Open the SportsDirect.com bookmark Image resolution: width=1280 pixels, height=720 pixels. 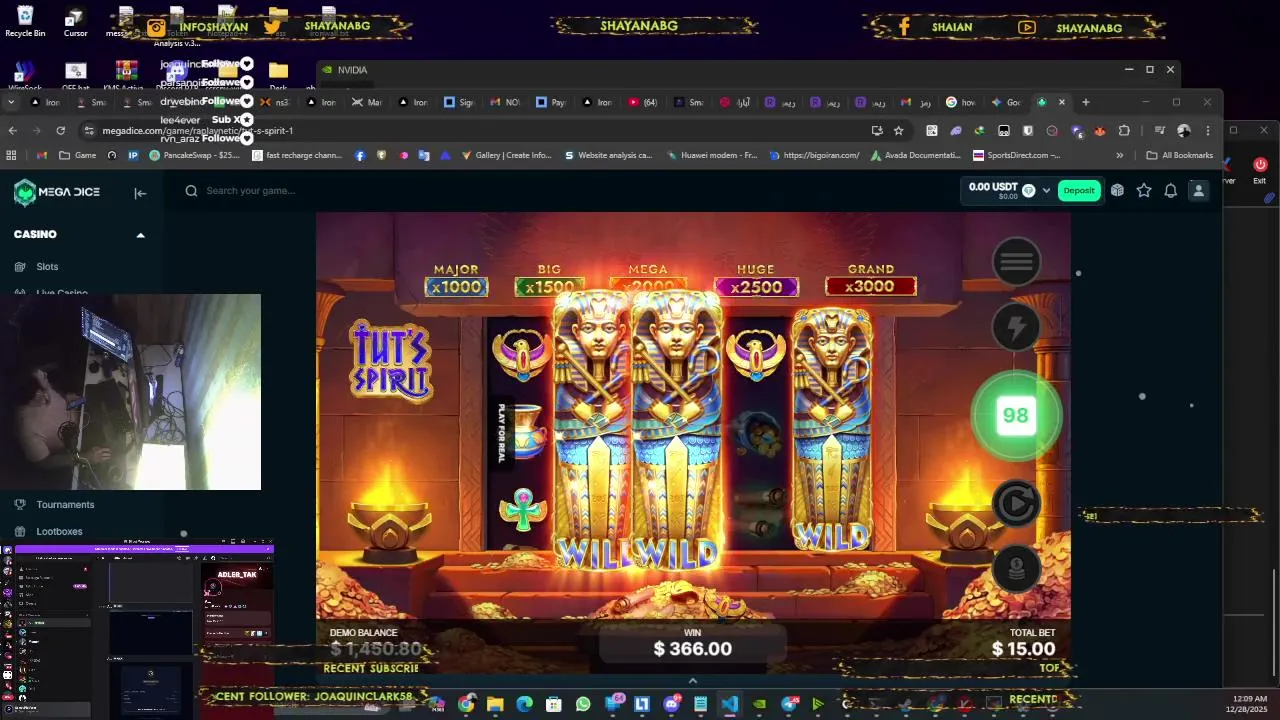(1017, 155)
